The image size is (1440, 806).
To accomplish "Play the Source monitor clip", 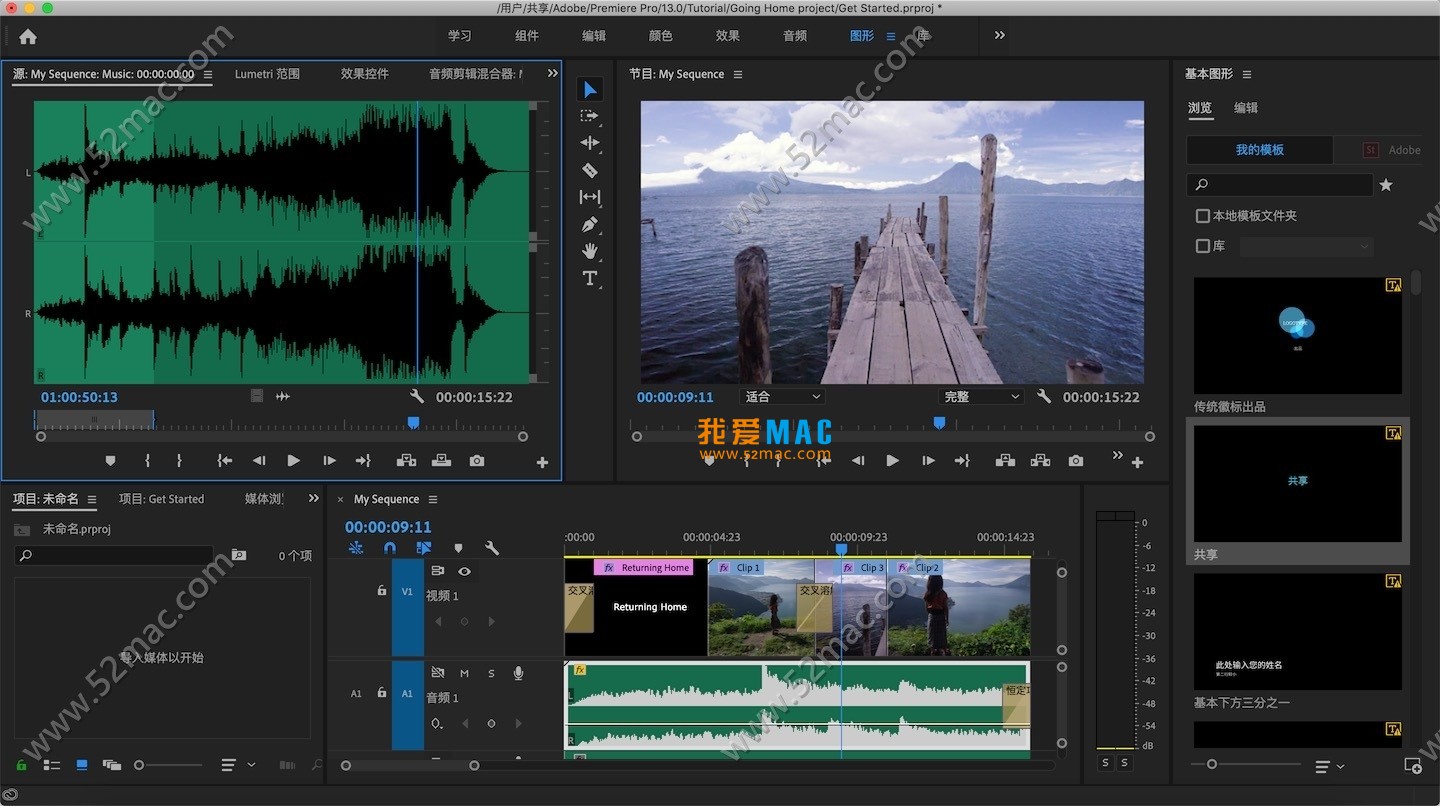I will 293,461.
